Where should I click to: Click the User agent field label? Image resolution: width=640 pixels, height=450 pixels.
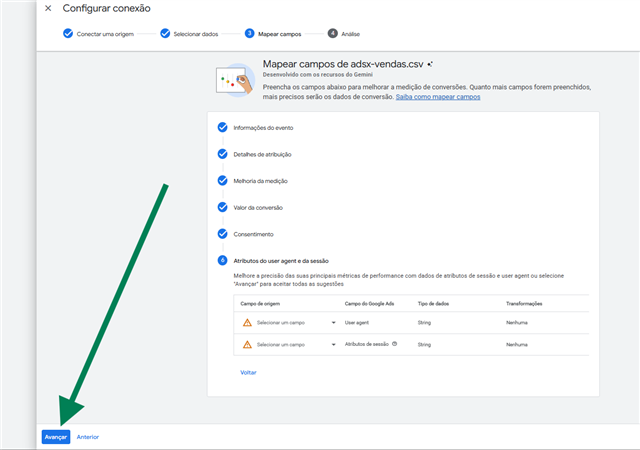click(357, 323)
